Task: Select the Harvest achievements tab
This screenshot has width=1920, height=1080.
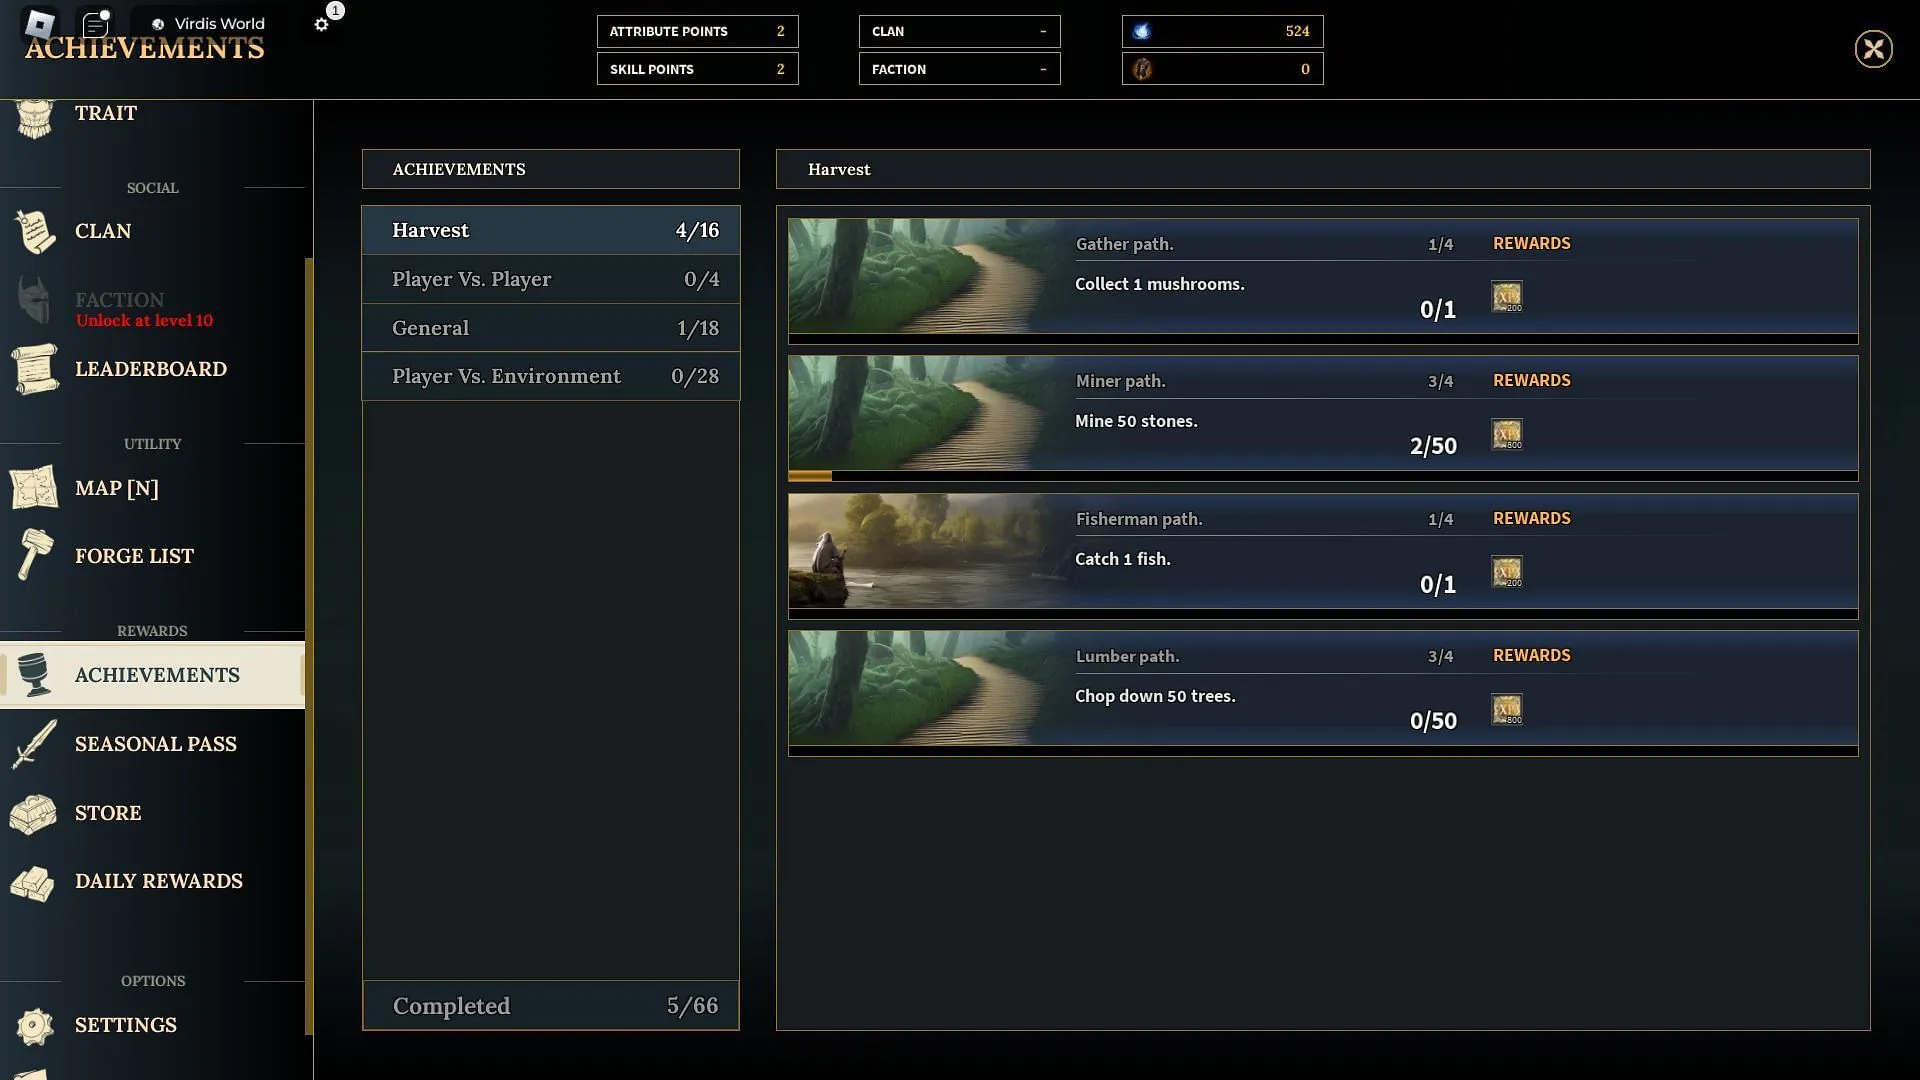Action: [x=550, y=229]
